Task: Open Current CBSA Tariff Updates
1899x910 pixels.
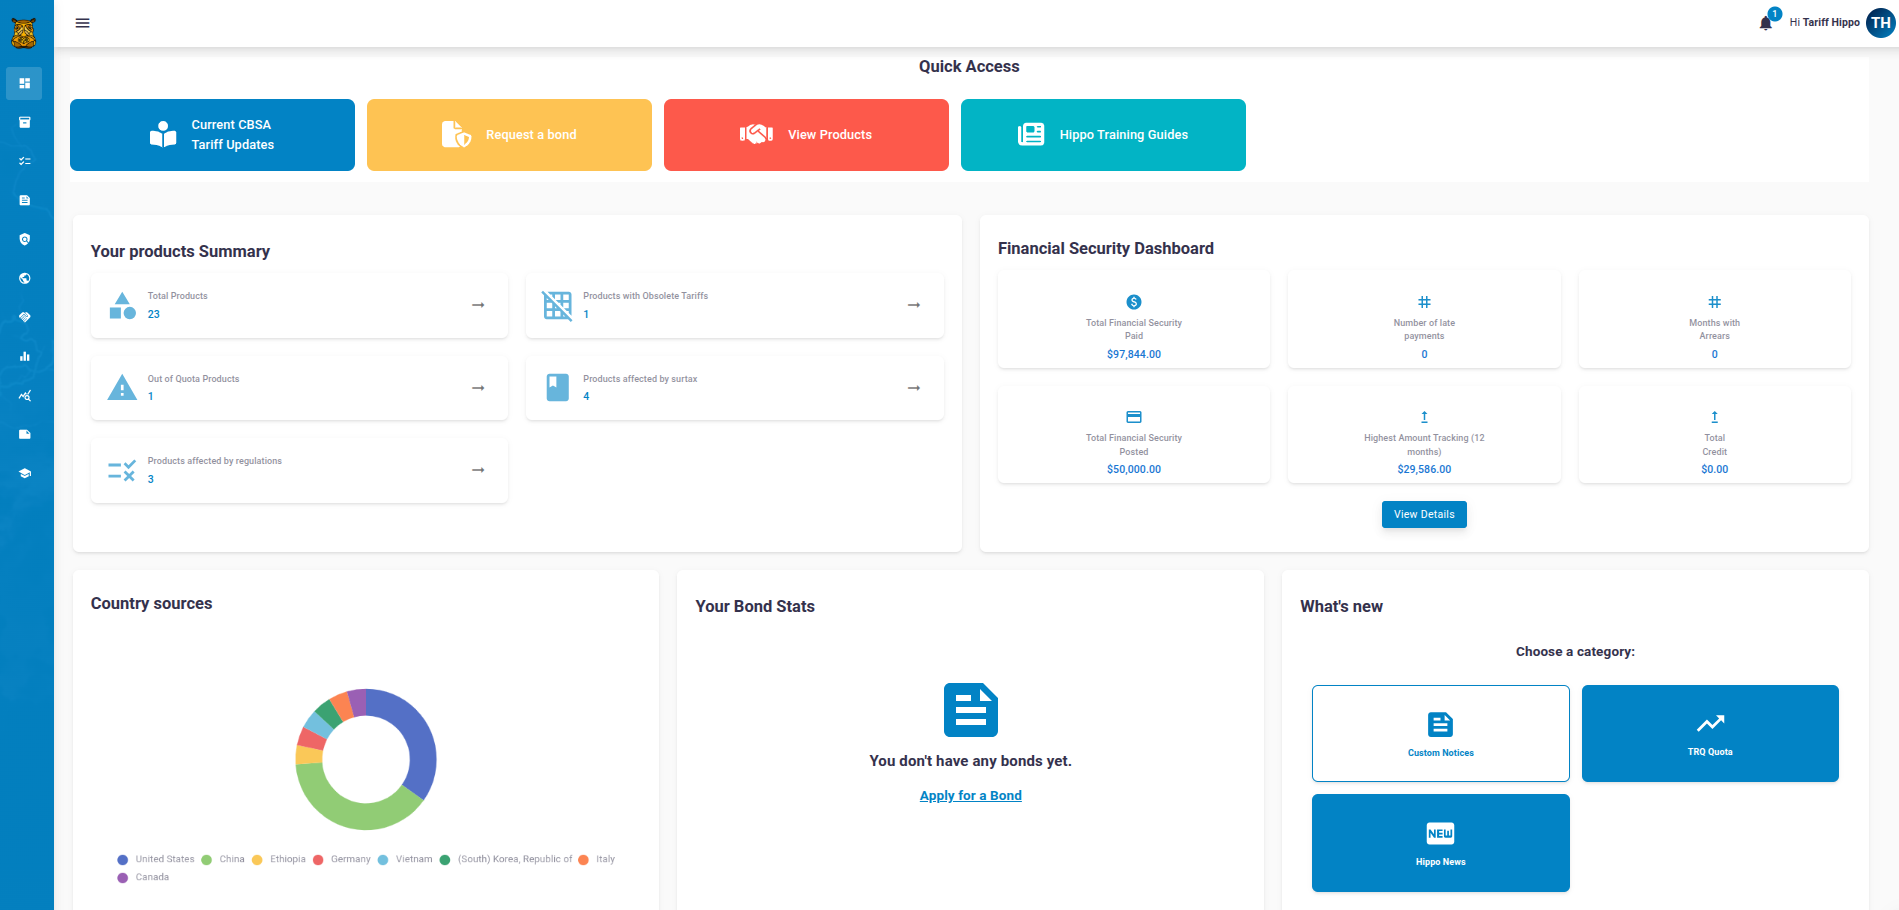Action: (212, 135)
